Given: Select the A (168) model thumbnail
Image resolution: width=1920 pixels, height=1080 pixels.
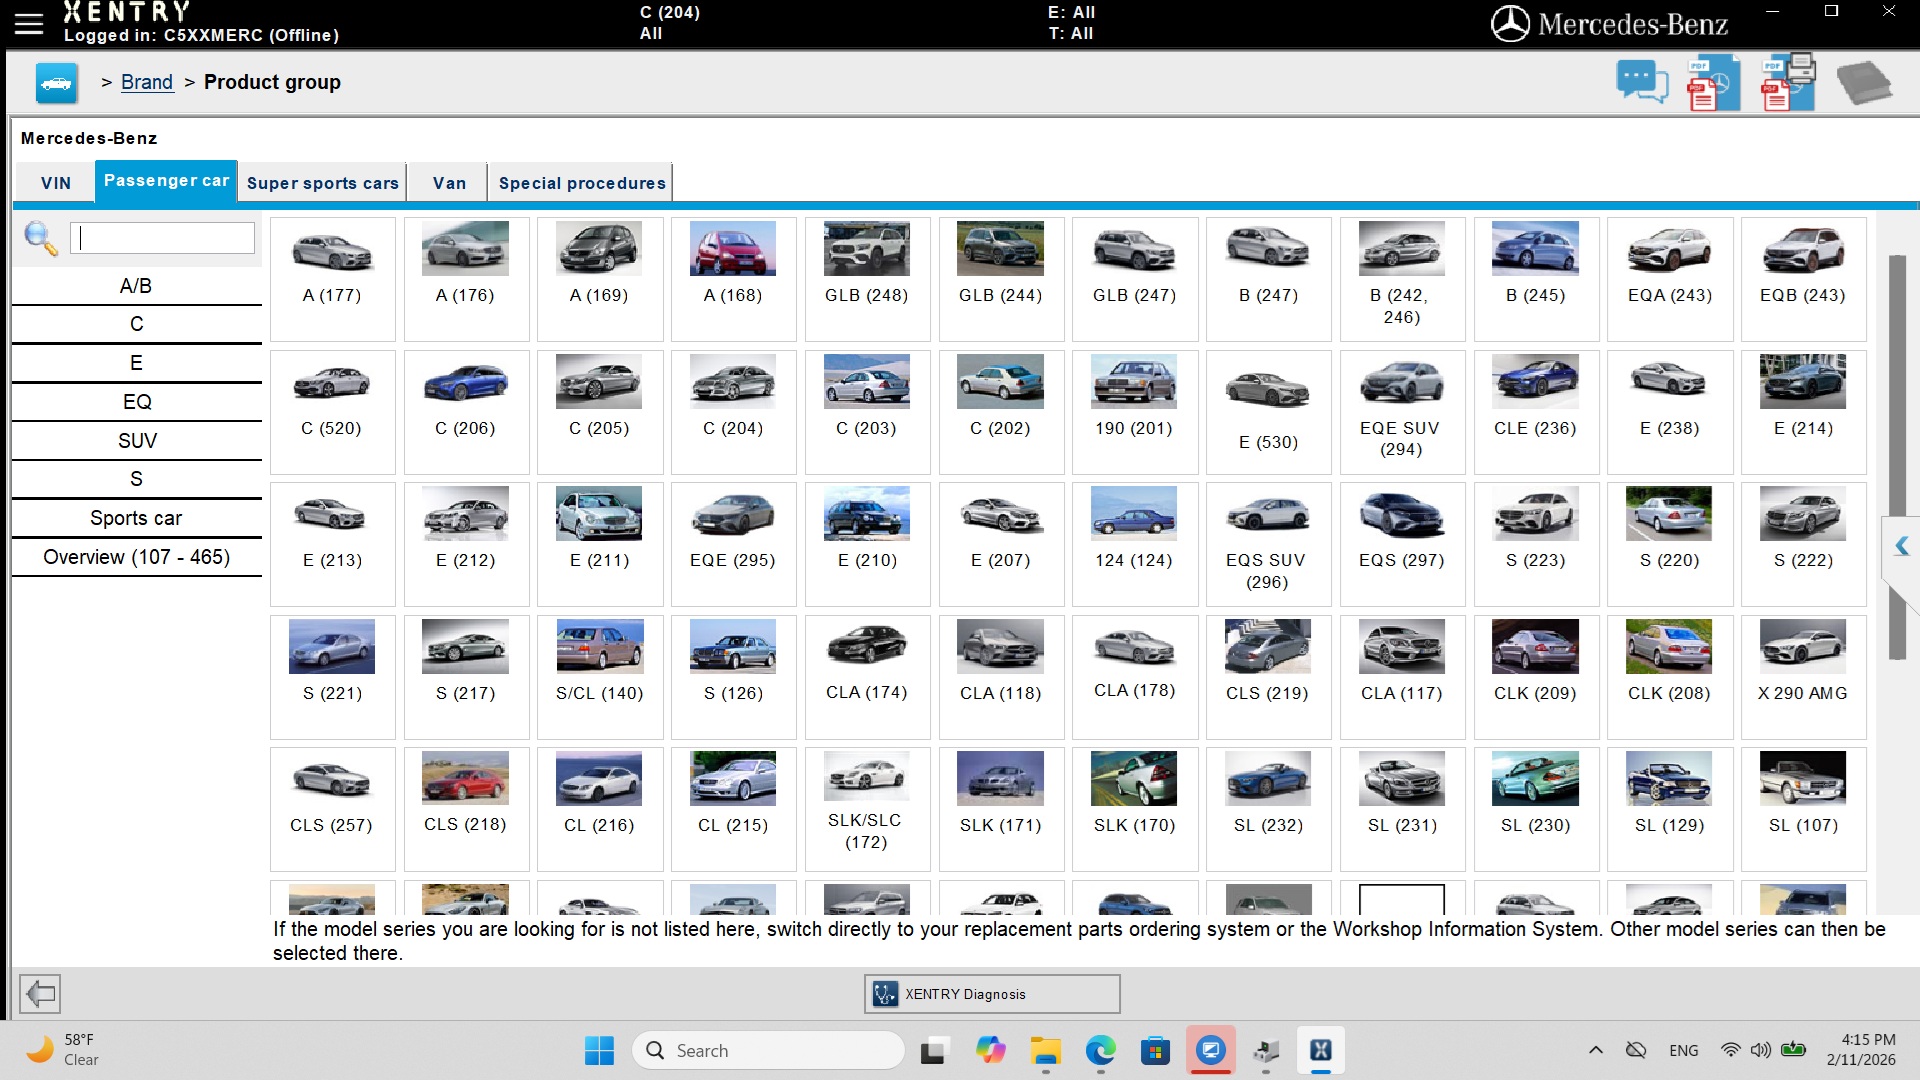Looking at the screenshot, I should coord(733,279).
